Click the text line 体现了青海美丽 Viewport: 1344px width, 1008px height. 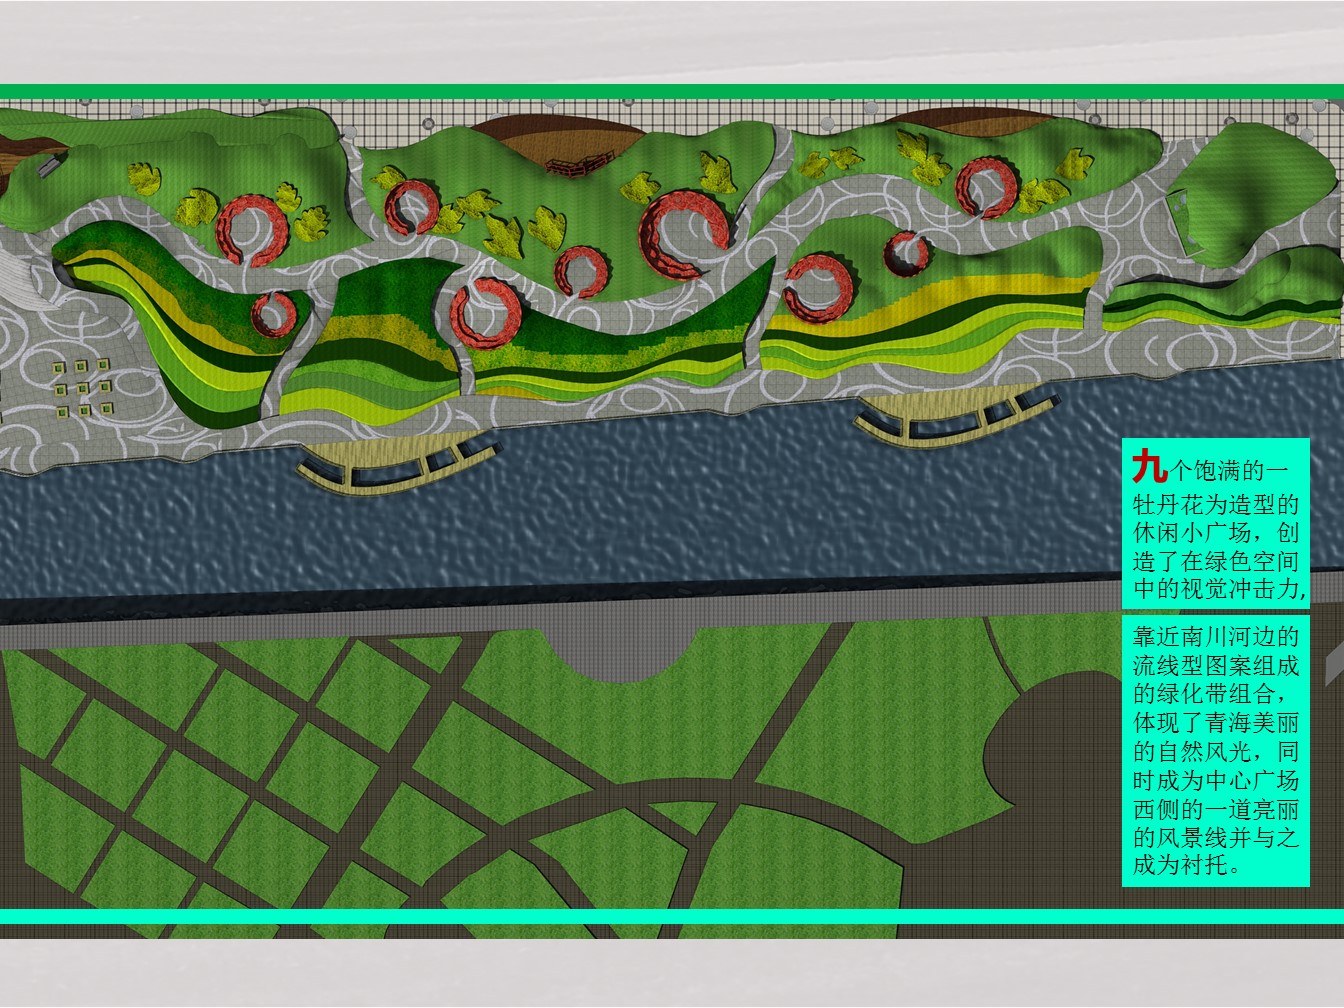pos(1216,722)
